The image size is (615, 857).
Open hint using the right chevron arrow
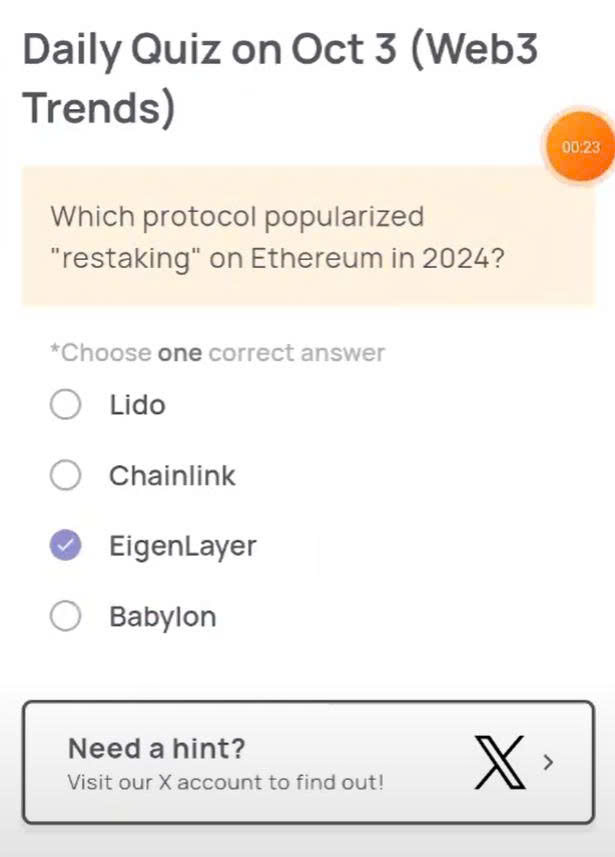coord(547,762)
